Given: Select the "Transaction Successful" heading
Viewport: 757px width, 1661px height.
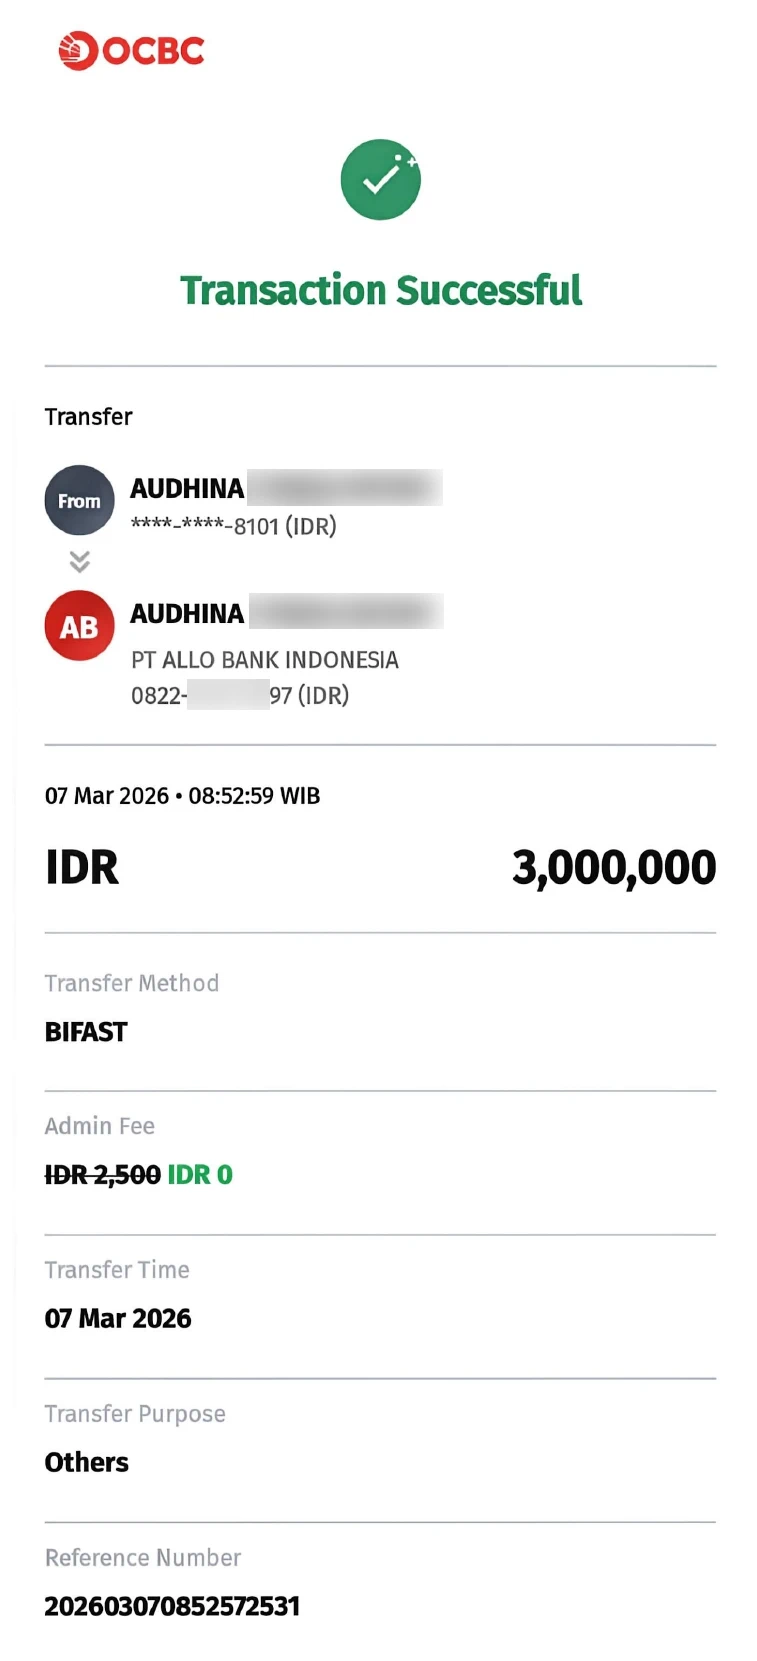Looking at the screenshot, I should point(380,291).
